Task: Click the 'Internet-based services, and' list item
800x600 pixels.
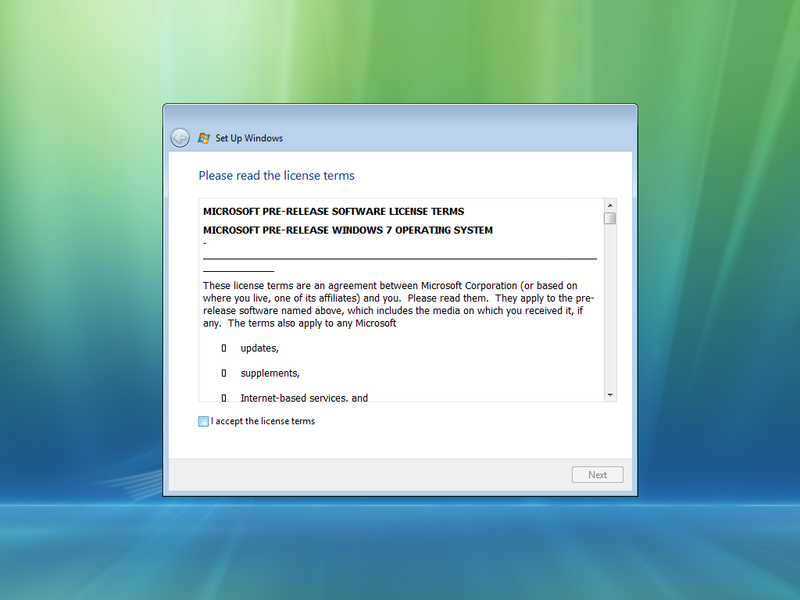Action: coord(303,397)
